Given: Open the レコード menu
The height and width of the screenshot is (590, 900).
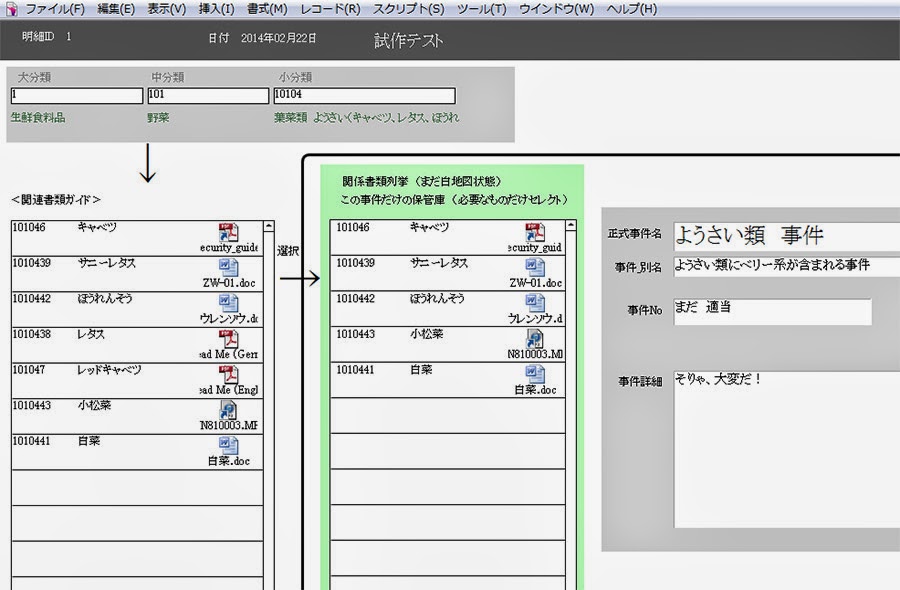Looking at the screenshot, I should point(324,8).
